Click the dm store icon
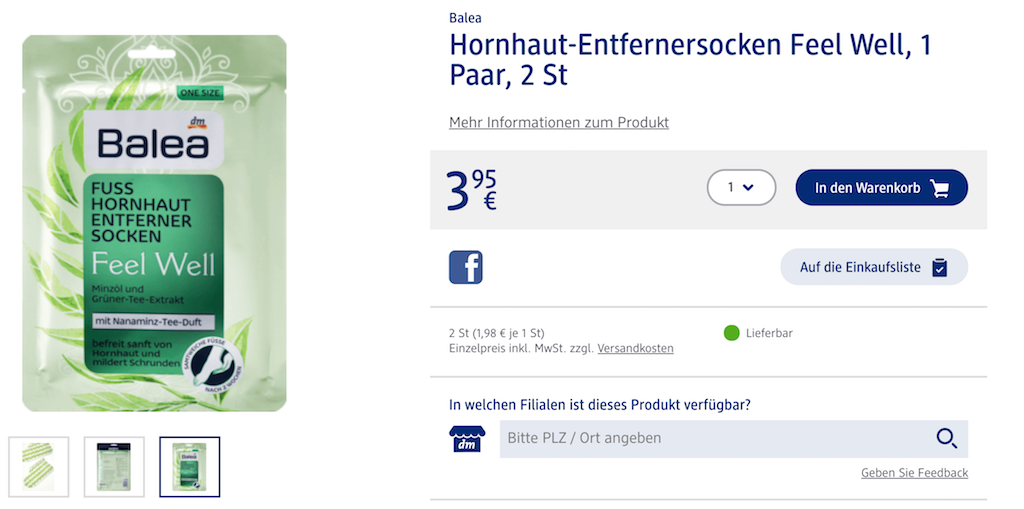 tap(466, 439)
